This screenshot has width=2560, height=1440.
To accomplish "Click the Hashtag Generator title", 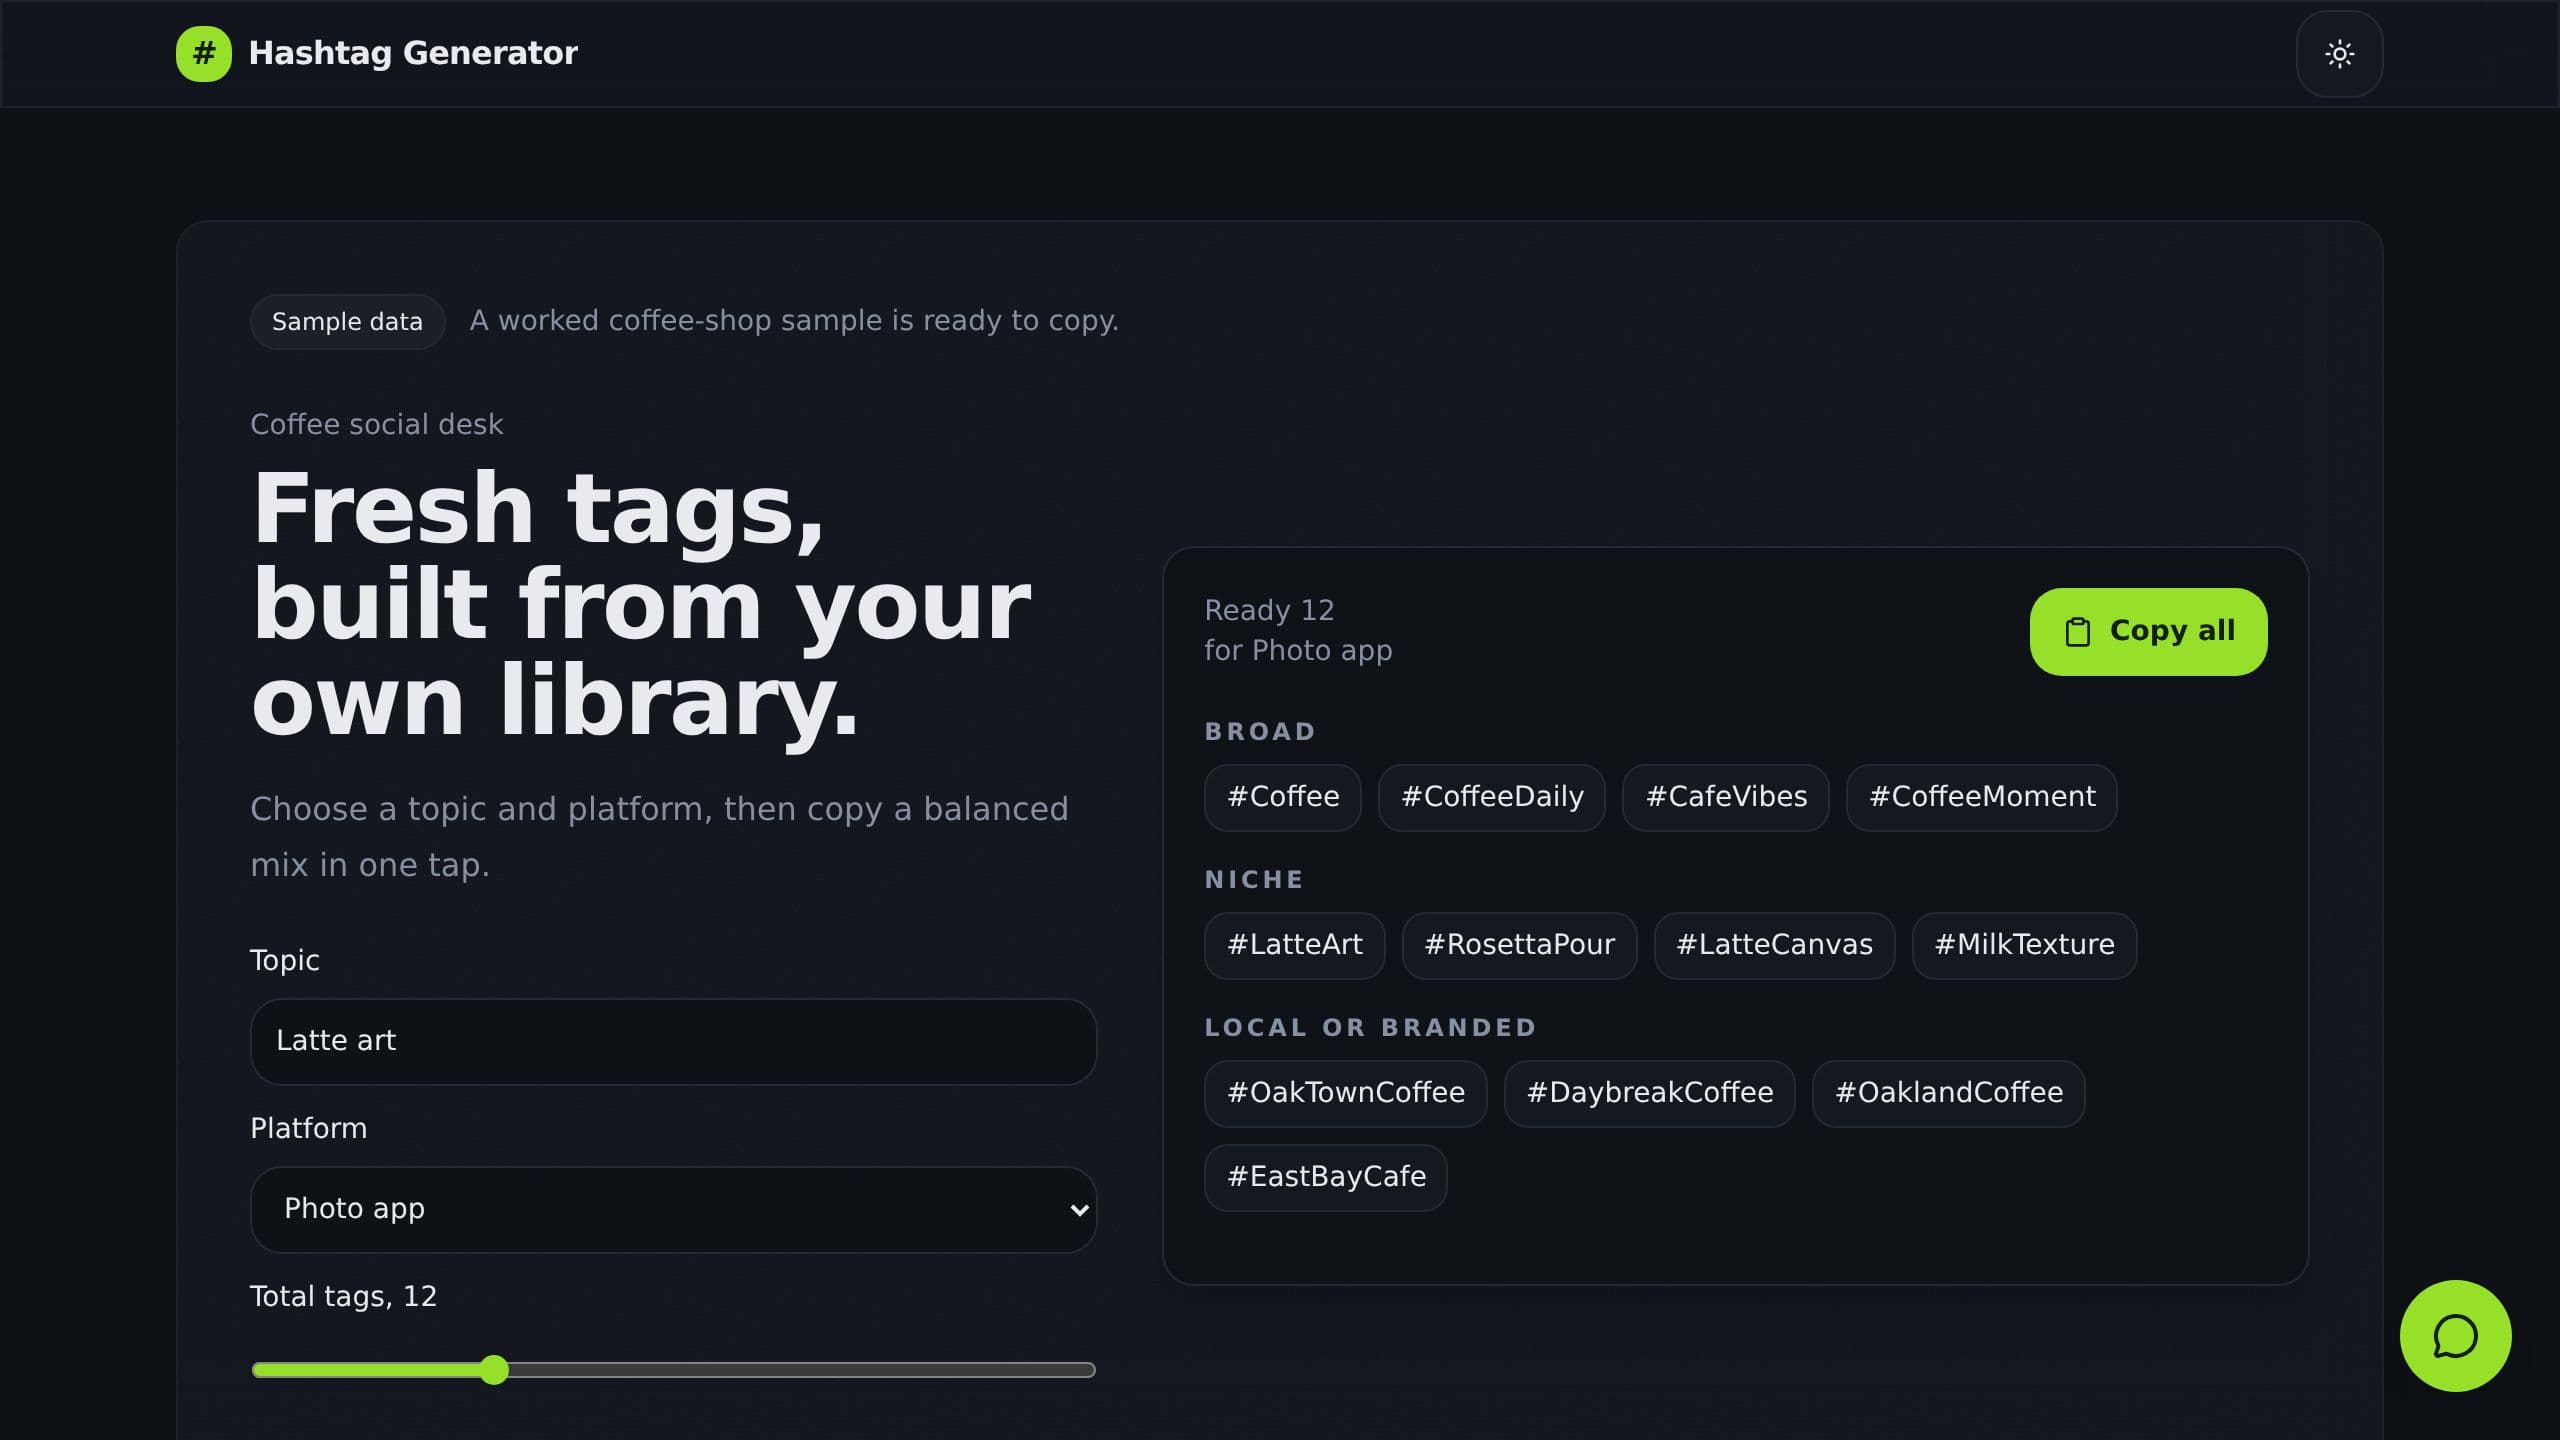I will tap(413, 53).
